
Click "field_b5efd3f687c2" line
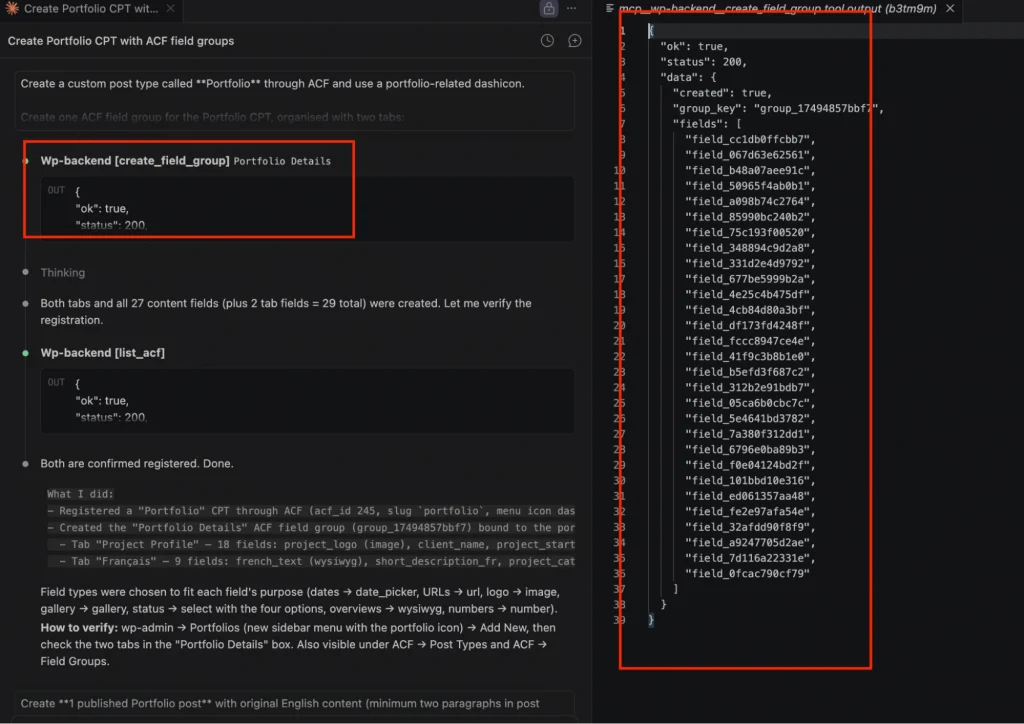pyautogui.click(x=750, y=372)
